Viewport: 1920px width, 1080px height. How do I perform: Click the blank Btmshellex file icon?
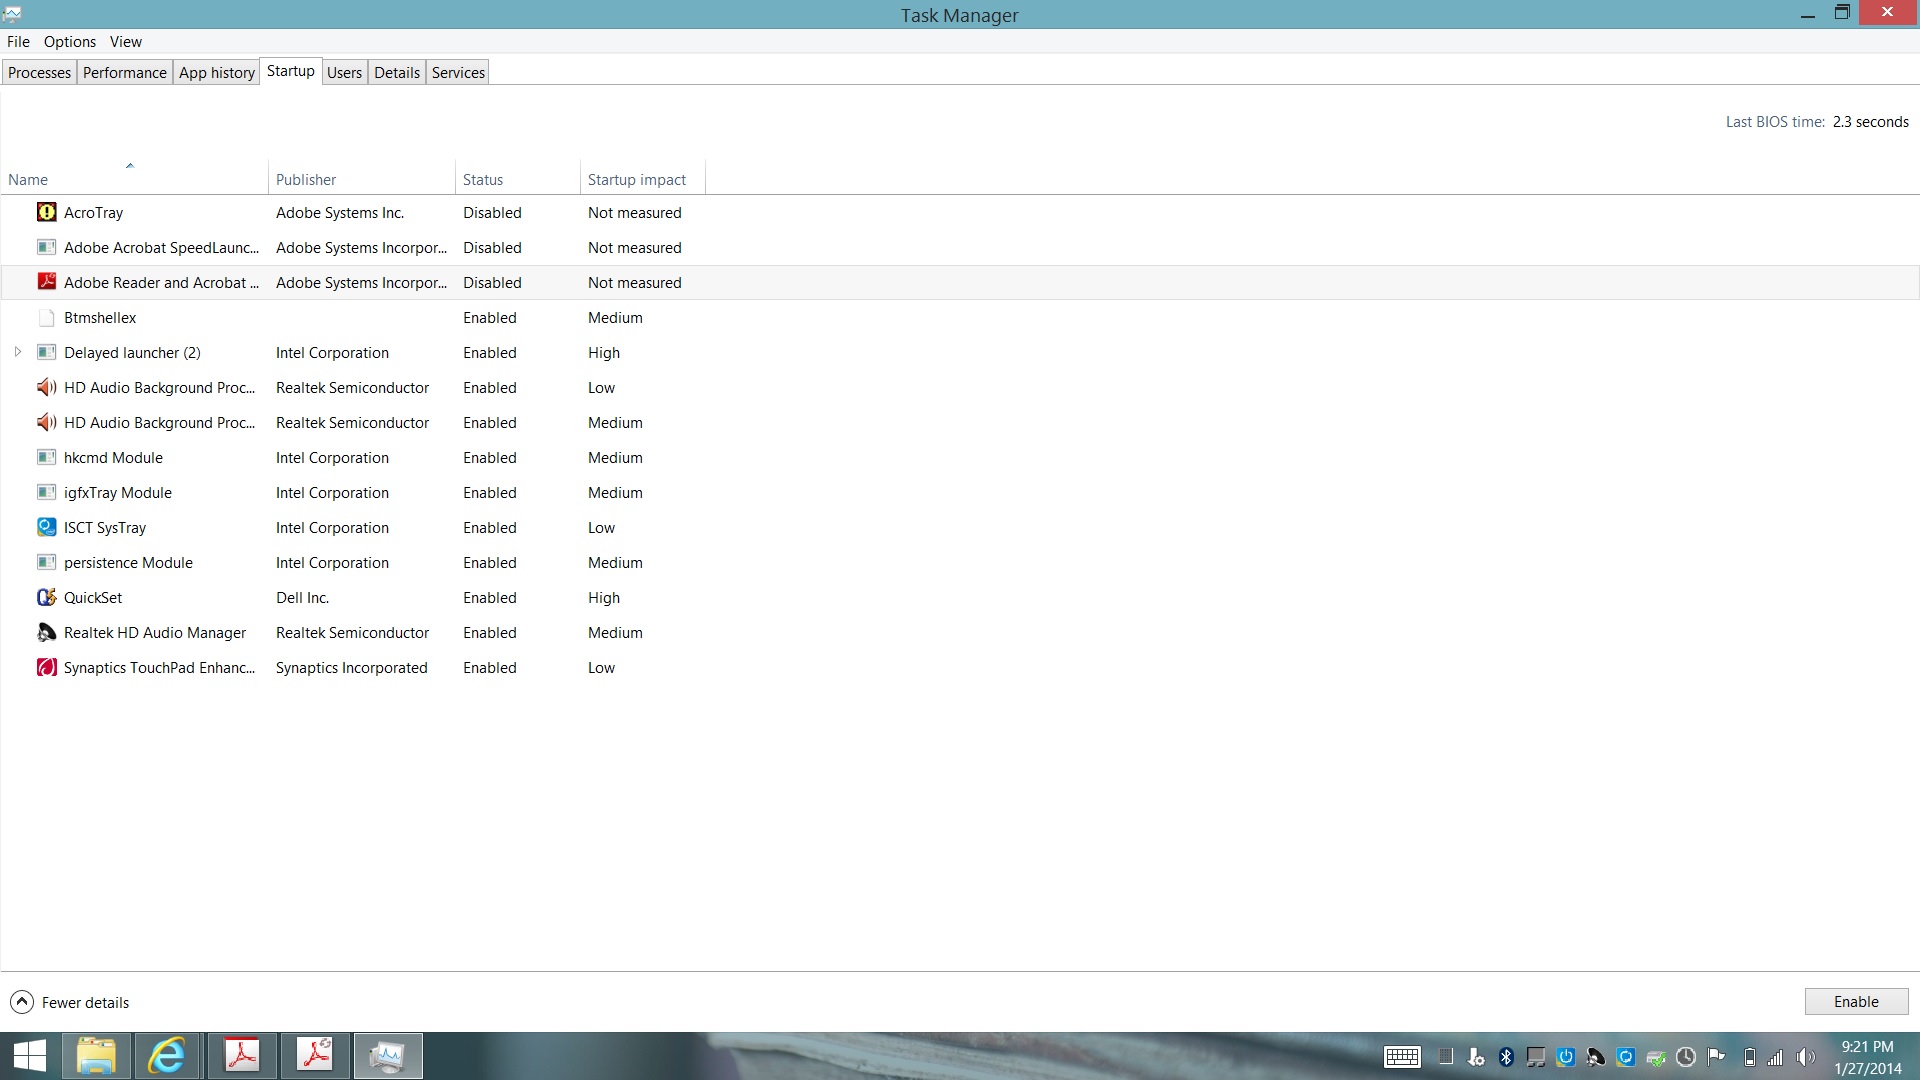[x=46, y=317]
